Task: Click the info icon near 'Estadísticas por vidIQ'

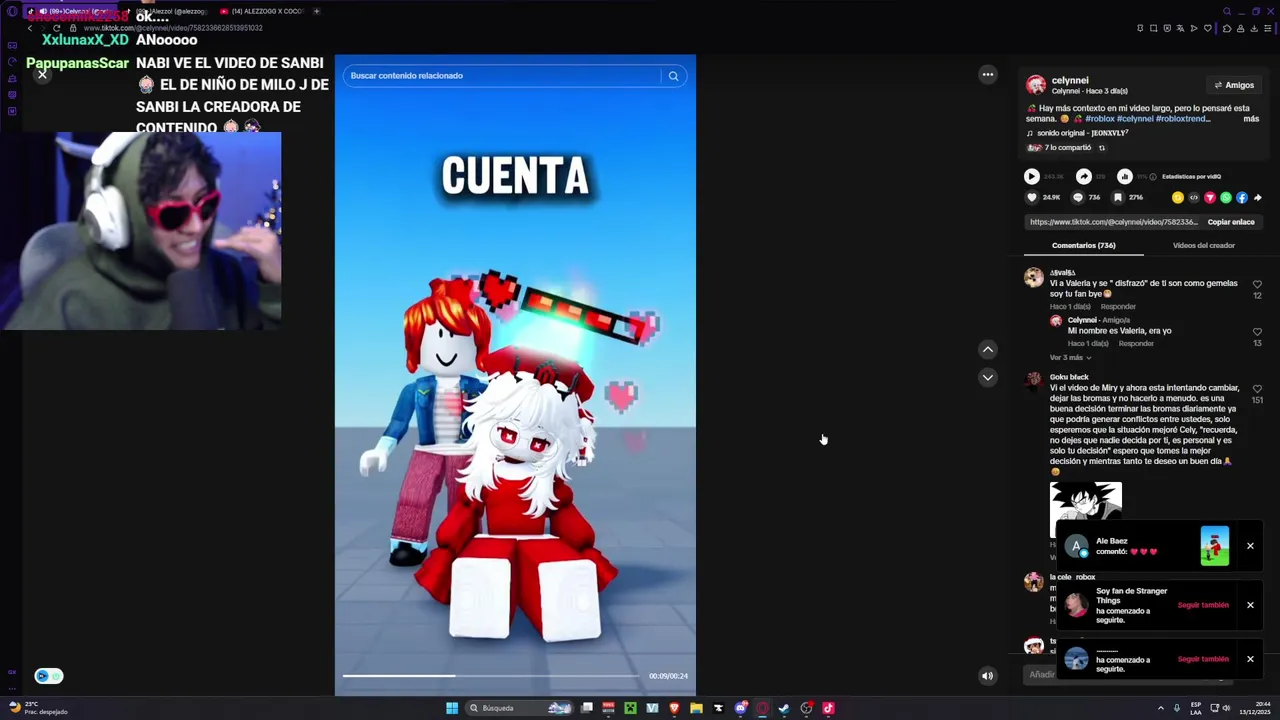Action: [1152, 177]
